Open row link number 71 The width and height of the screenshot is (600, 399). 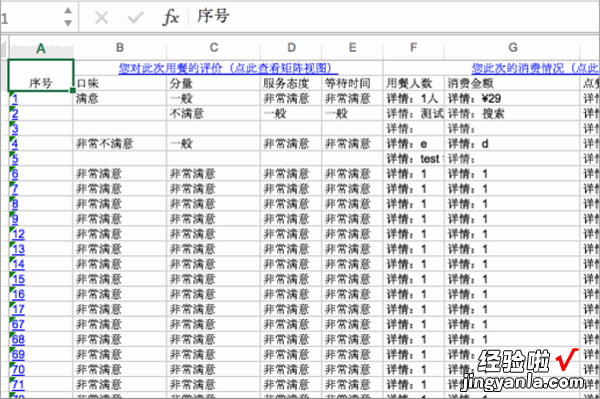pyautogui.click(x=18, y=384)
